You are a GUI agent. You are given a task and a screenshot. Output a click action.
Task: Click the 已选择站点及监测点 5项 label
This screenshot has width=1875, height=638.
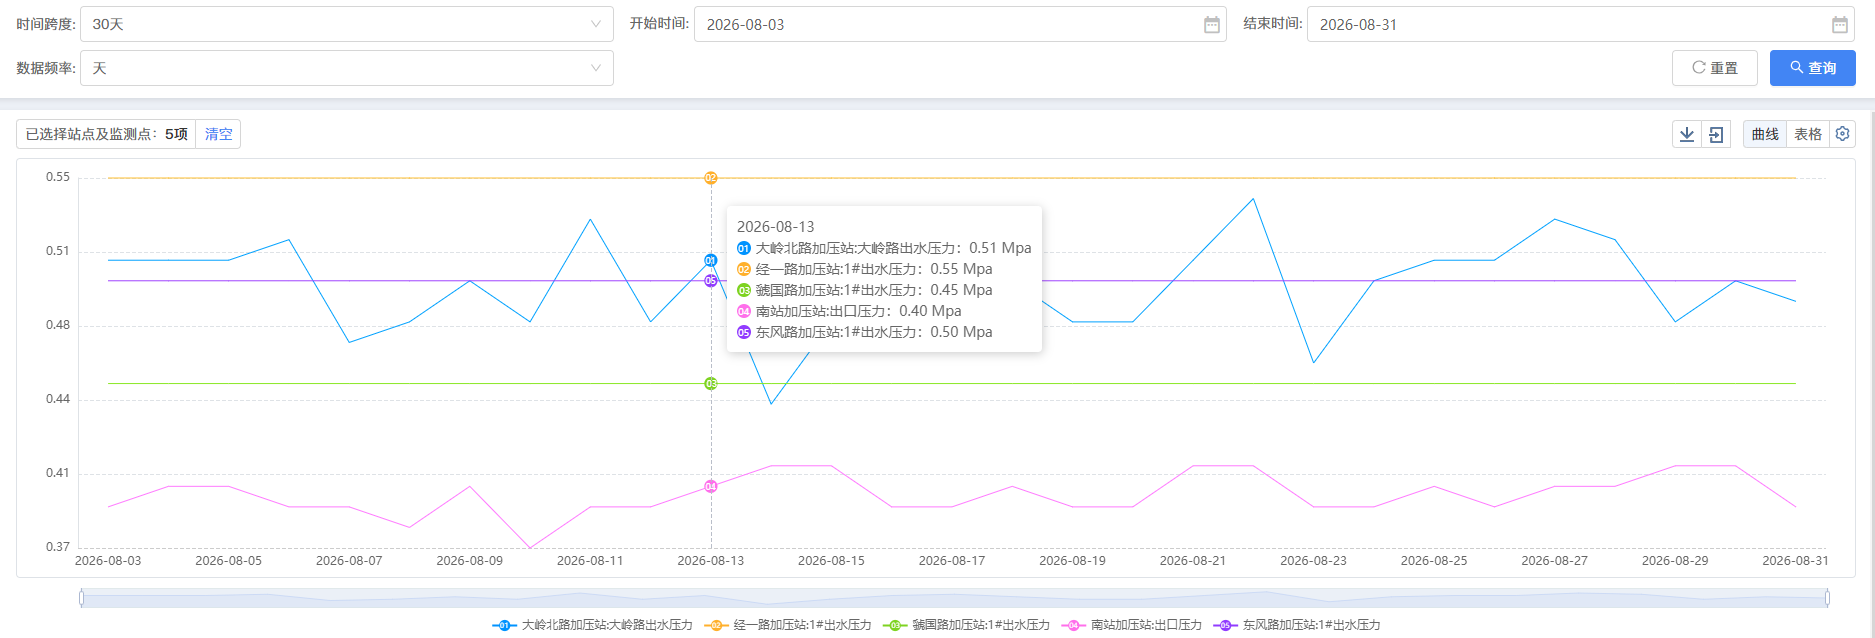pyautogui.click(x=107, y=134)
